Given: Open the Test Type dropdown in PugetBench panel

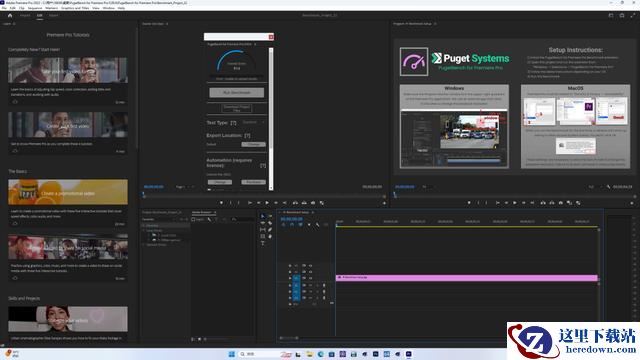Looking at the screenshot, I should pyautogui.click(x=253, y=122).
